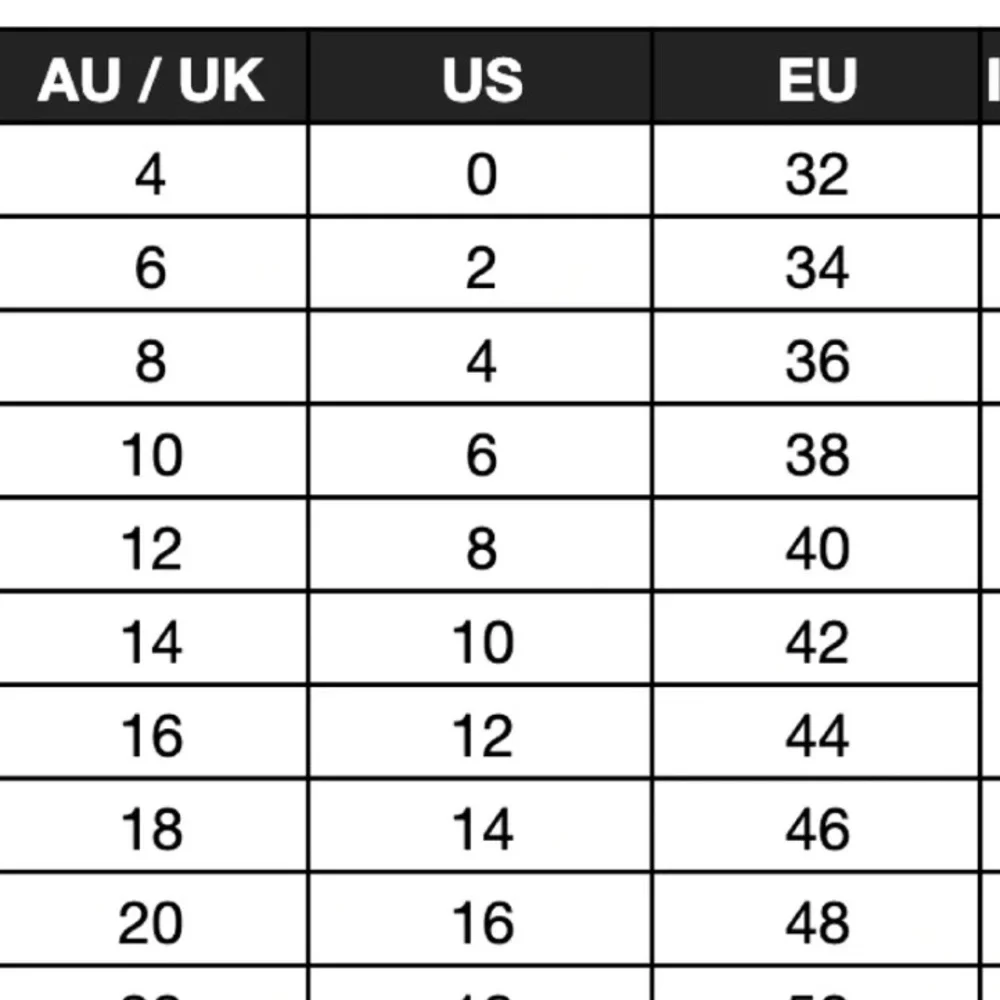1000x1000 pixels.
Task: Click the AU / UK column header
Action: tap(151, 78)
